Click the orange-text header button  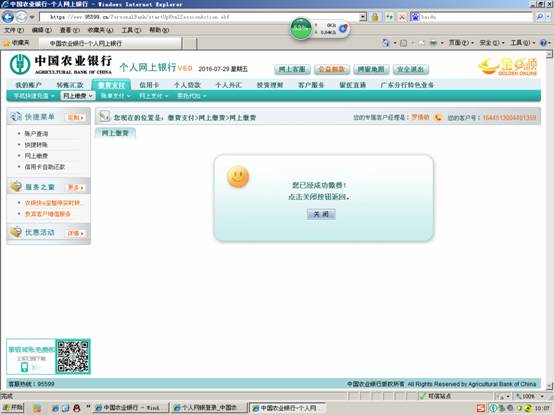tap(331, 69)
